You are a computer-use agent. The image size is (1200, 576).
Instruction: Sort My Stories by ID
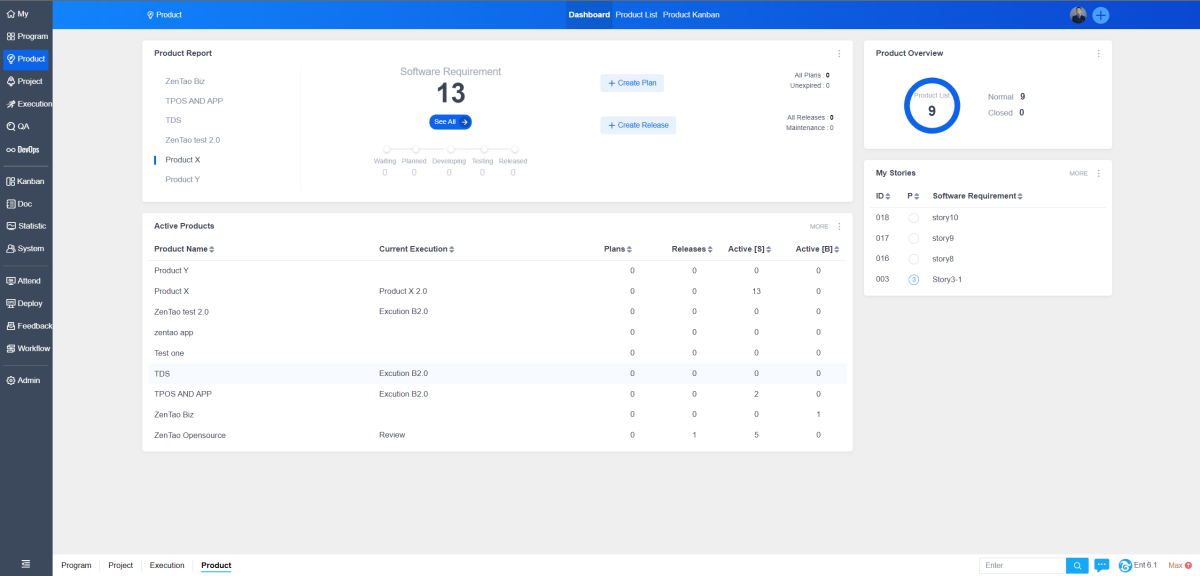[x=883, y=196]
